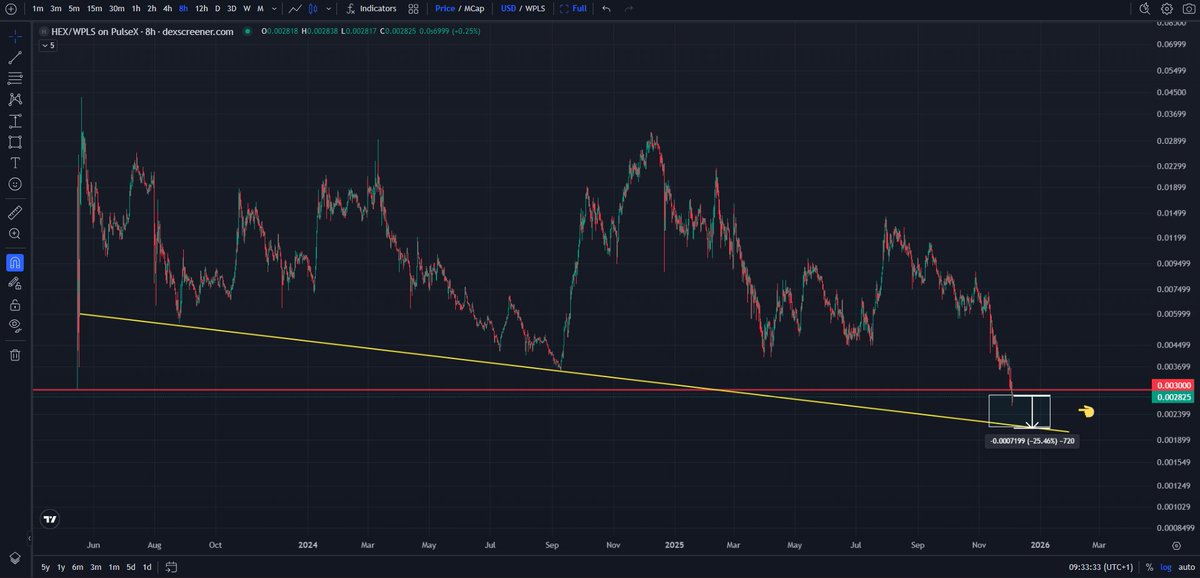Open the Indicators dialog
This screenshot has height=578, width=1200.
tap(371, 8)
